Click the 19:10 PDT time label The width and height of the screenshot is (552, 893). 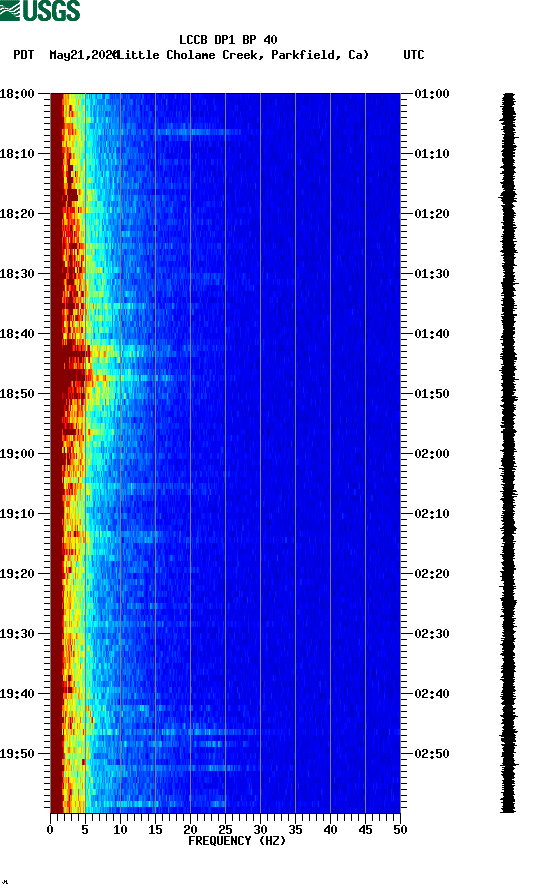click(17, 514)
